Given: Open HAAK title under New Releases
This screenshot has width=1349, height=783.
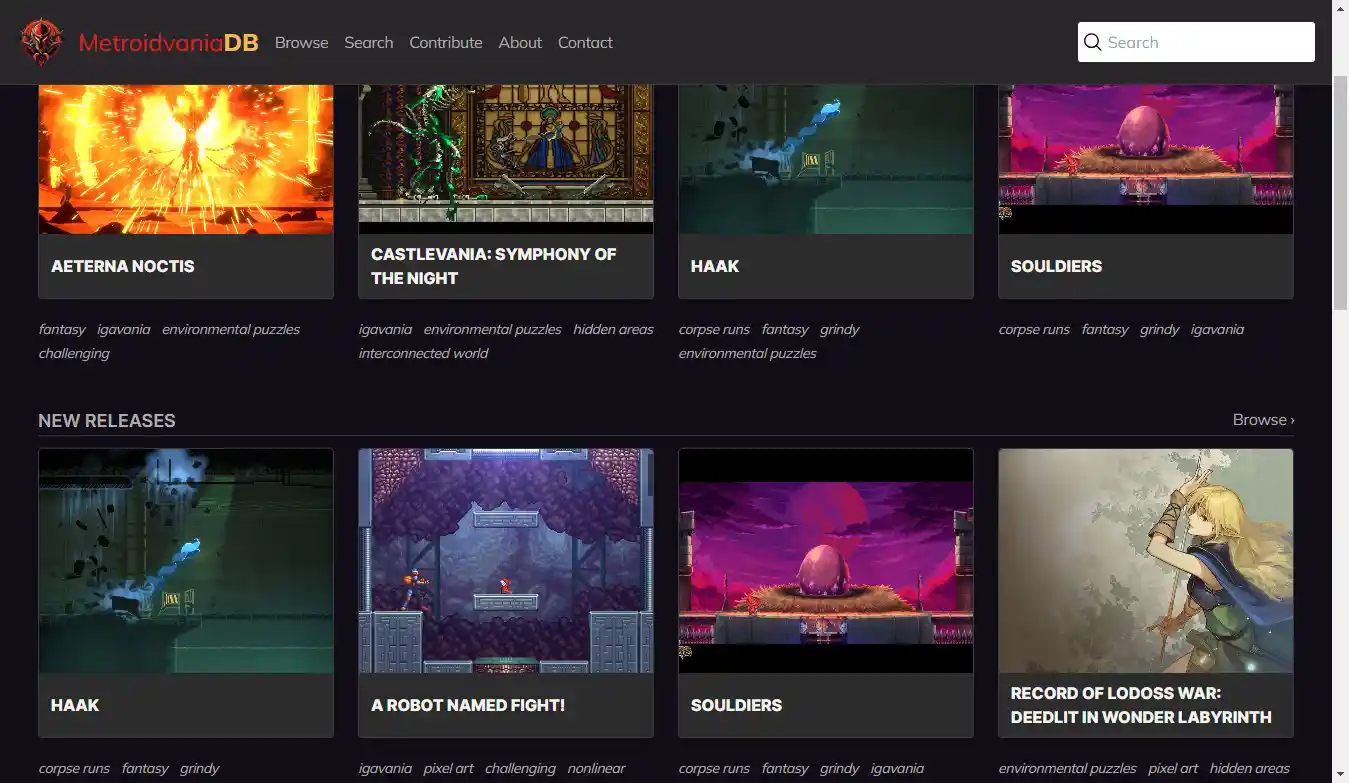Looking at the screenshot, I should click(75, 705).
